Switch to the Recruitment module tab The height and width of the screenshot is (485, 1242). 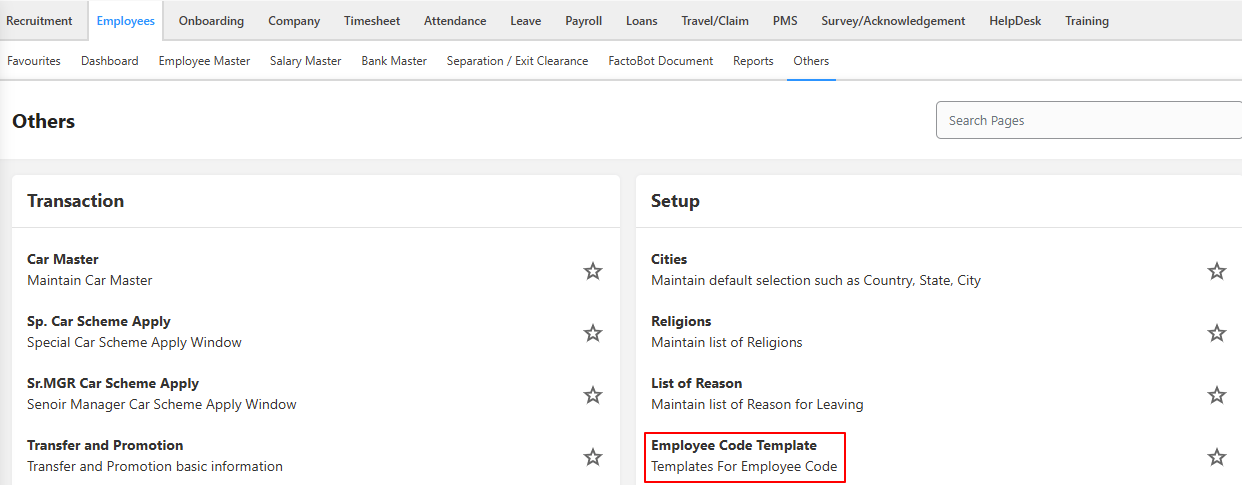[x=39, y=21]
